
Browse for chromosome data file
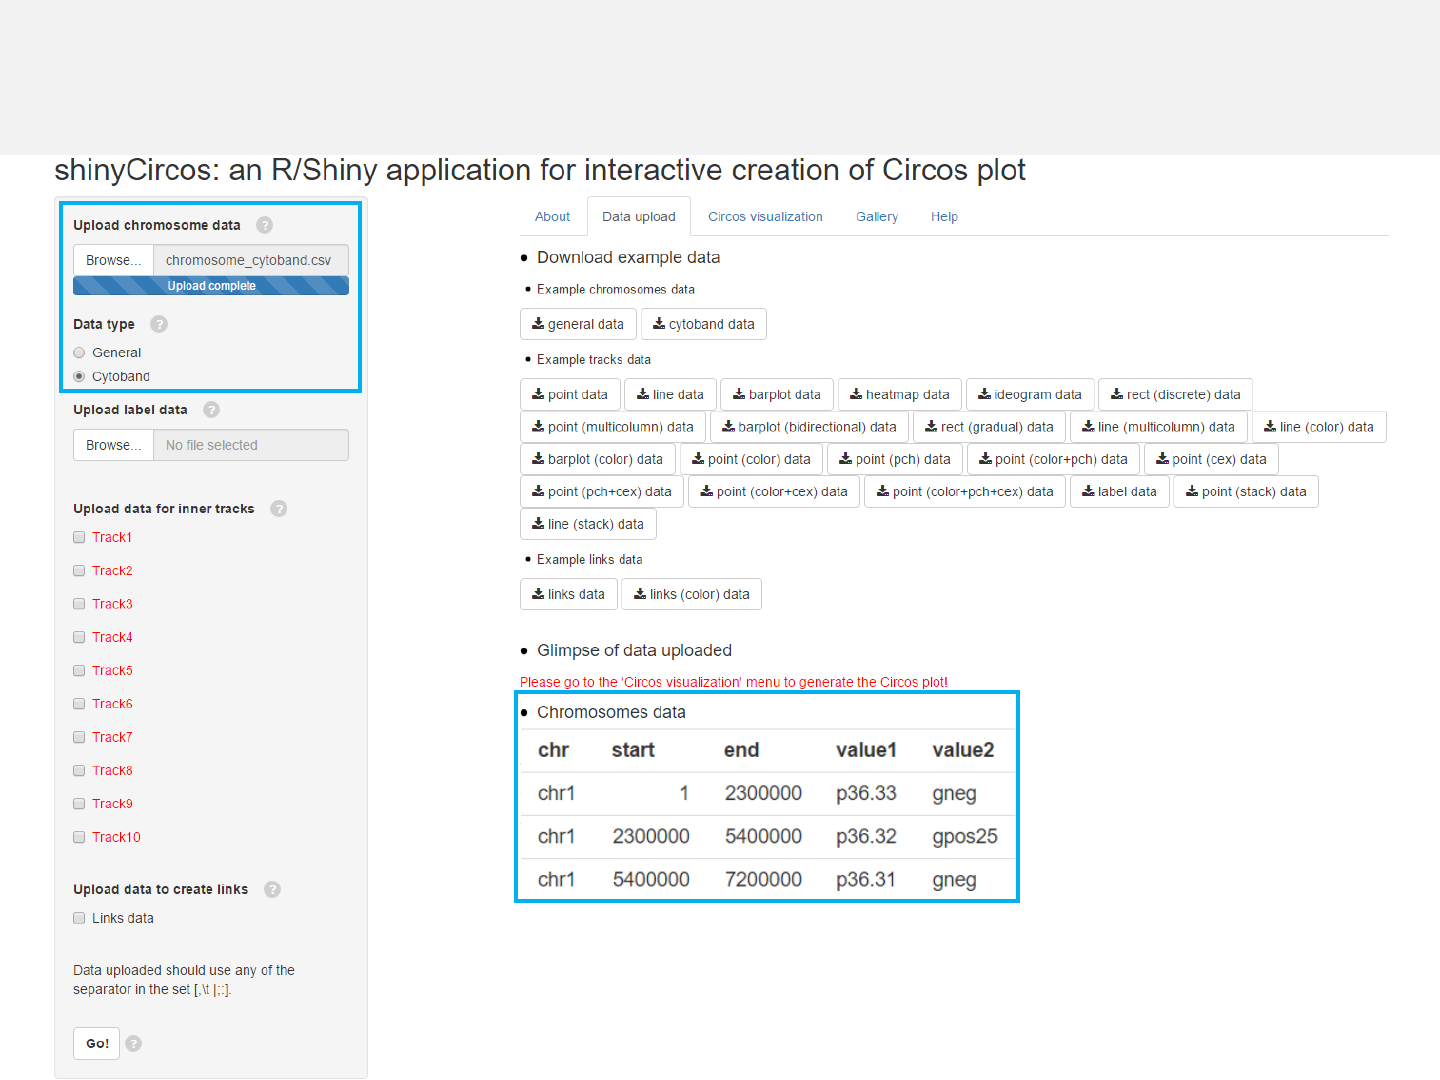(113, 260)
